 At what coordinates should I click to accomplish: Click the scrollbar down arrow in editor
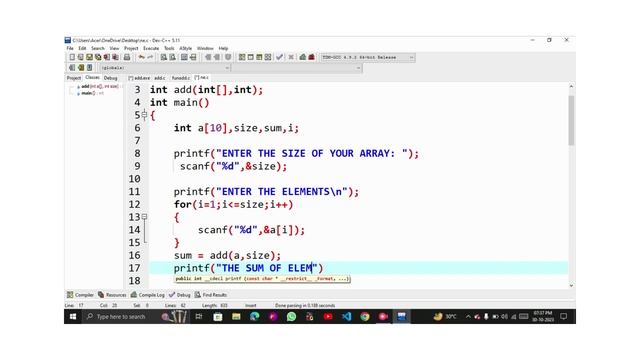[x=571, y=285]
